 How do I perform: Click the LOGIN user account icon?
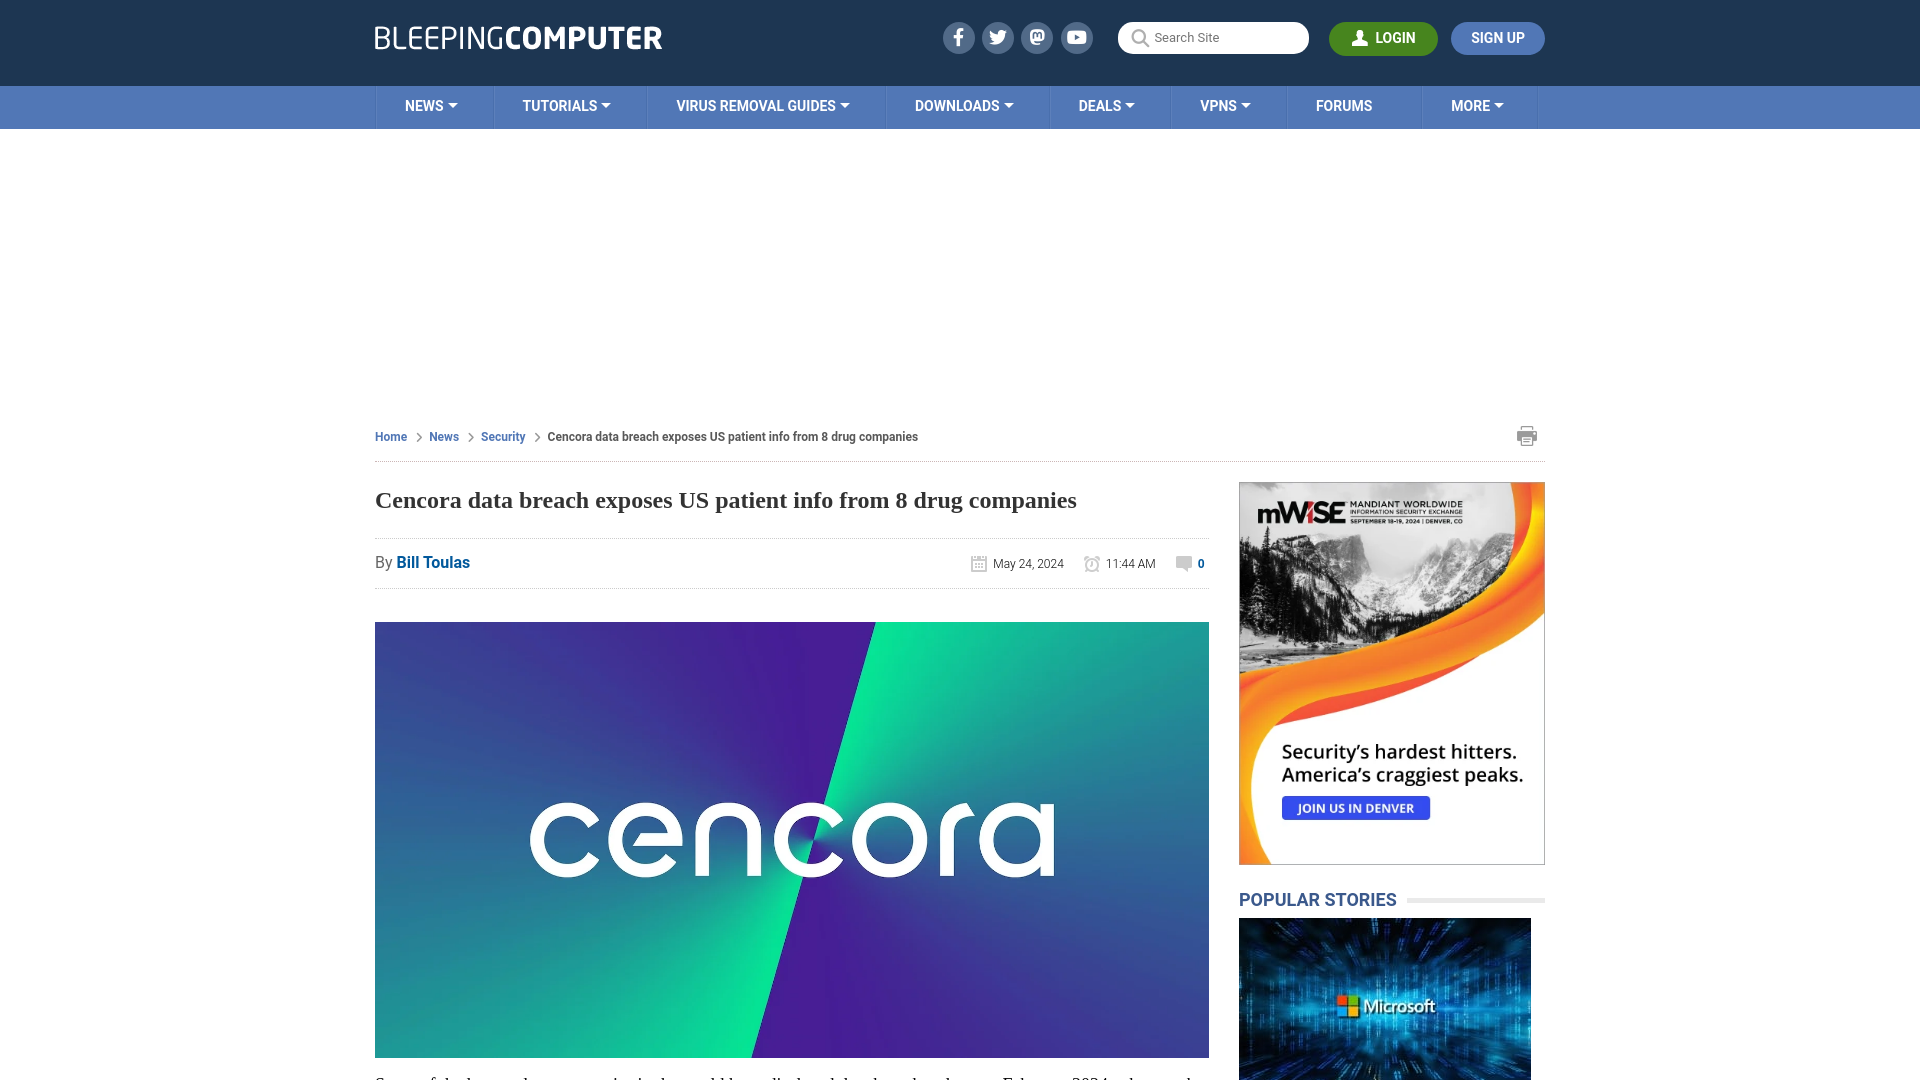pos(1360,38)
